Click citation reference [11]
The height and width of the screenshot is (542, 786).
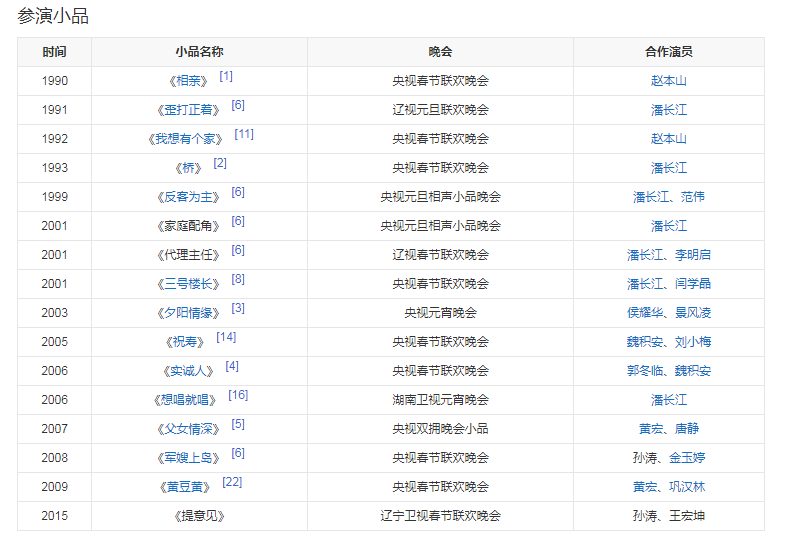point(244,134)
